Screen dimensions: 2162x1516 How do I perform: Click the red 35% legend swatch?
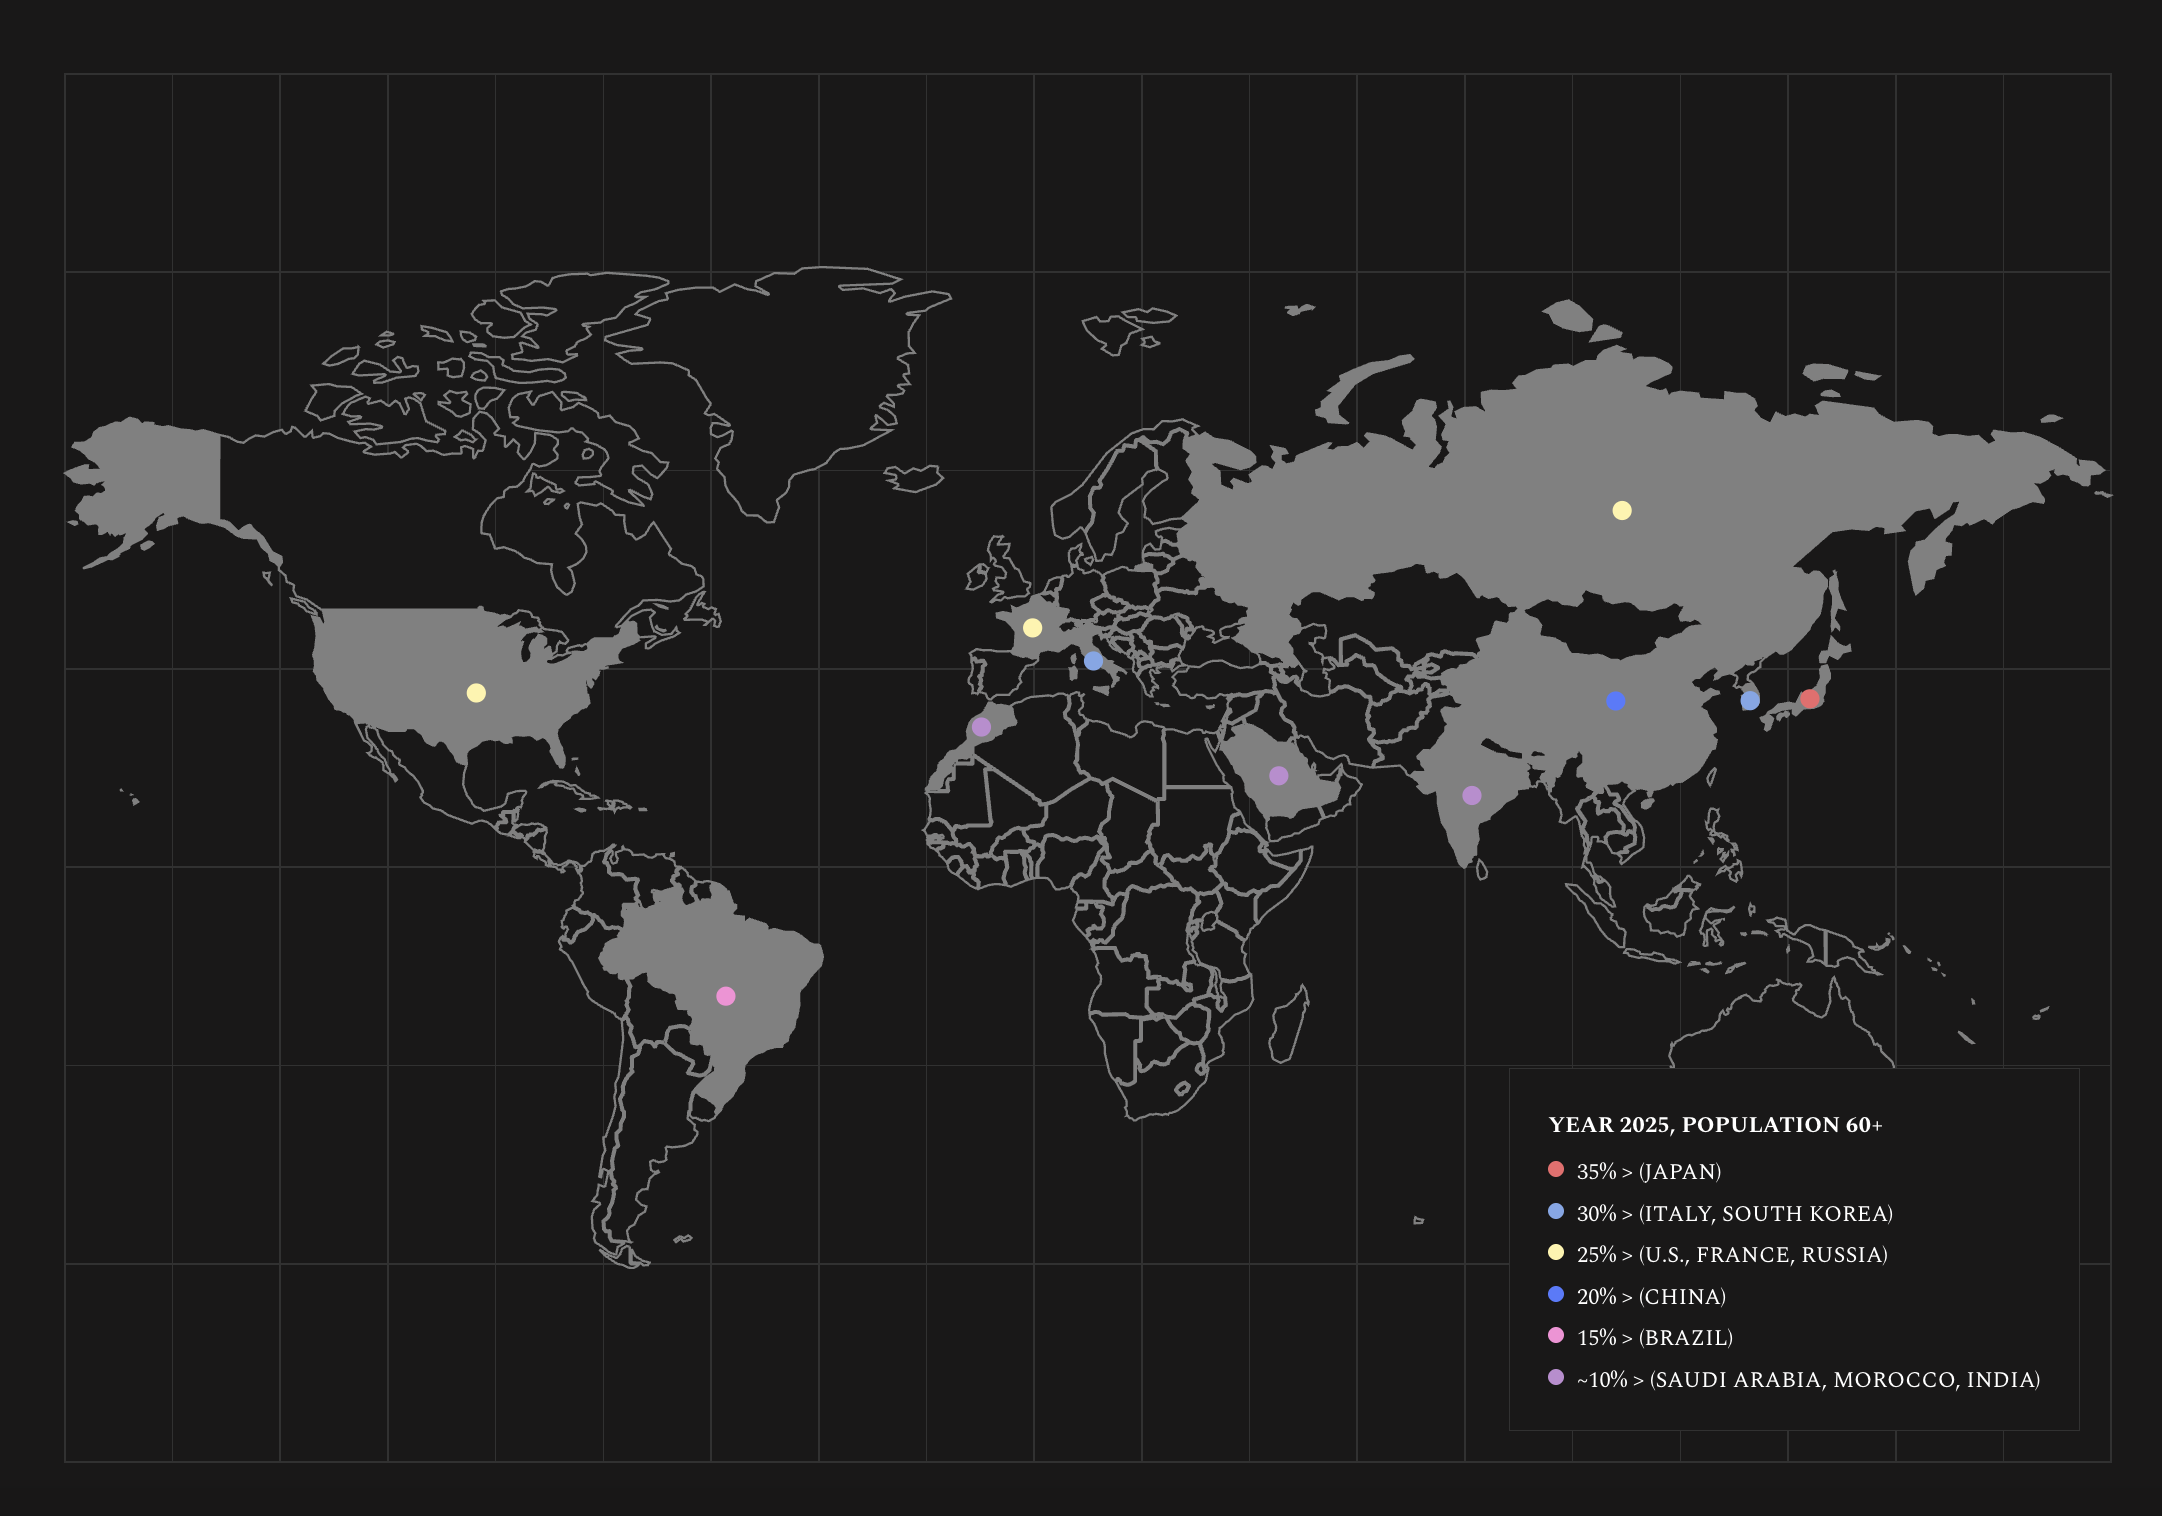click(x=1555, y=1169)
